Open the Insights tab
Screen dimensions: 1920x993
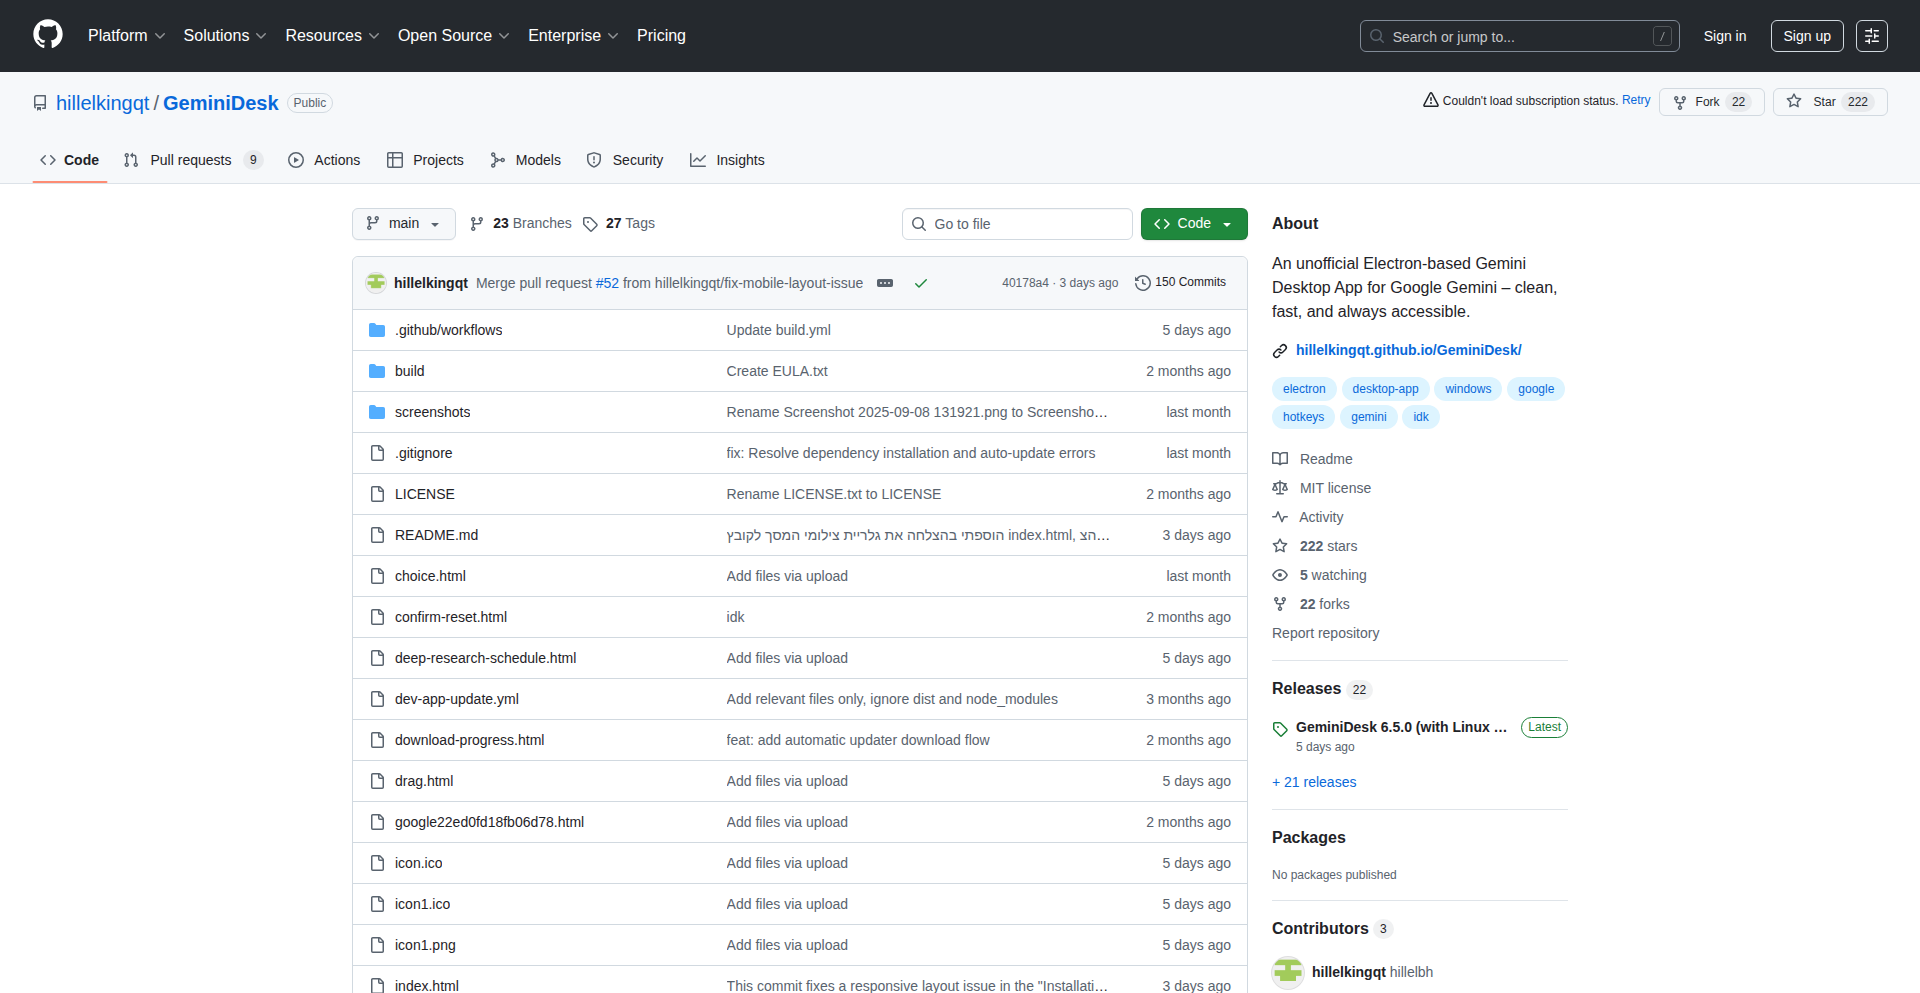728,160
